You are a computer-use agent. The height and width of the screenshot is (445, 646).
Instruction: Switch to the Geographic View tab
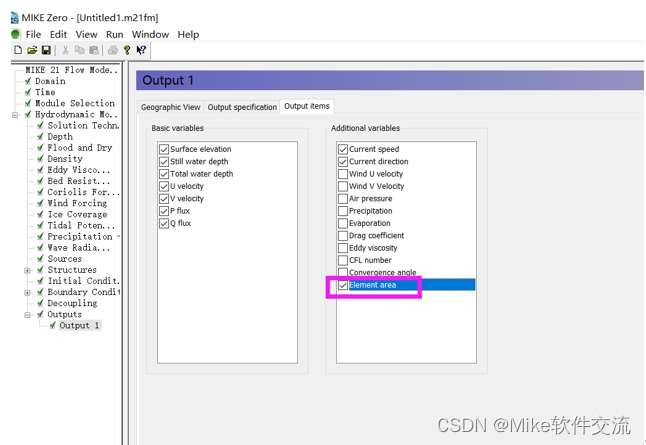click(170, 107)
